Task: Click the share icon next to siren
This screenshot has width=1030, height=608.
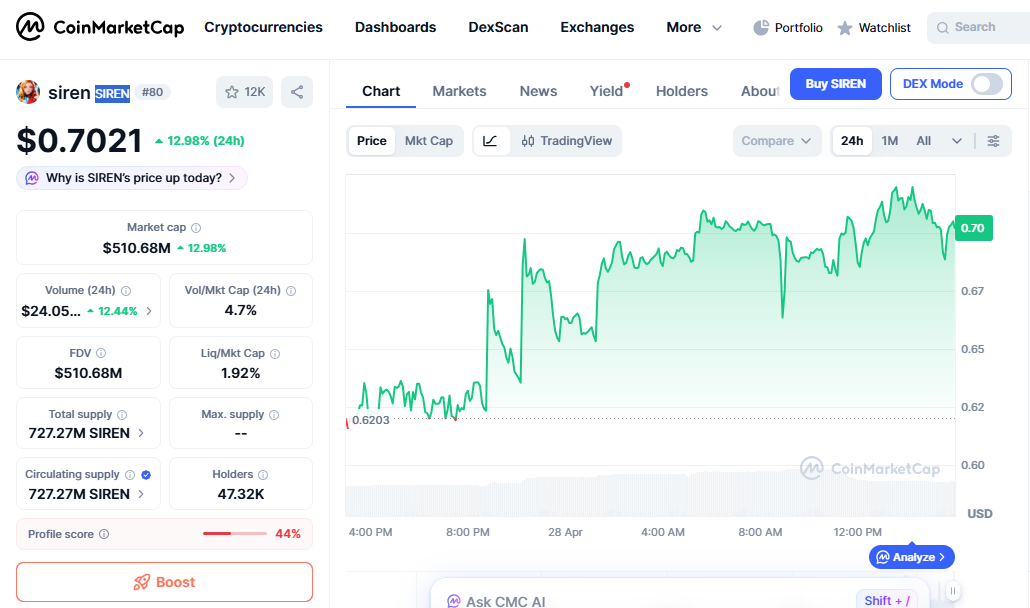Action: [296, 91]
